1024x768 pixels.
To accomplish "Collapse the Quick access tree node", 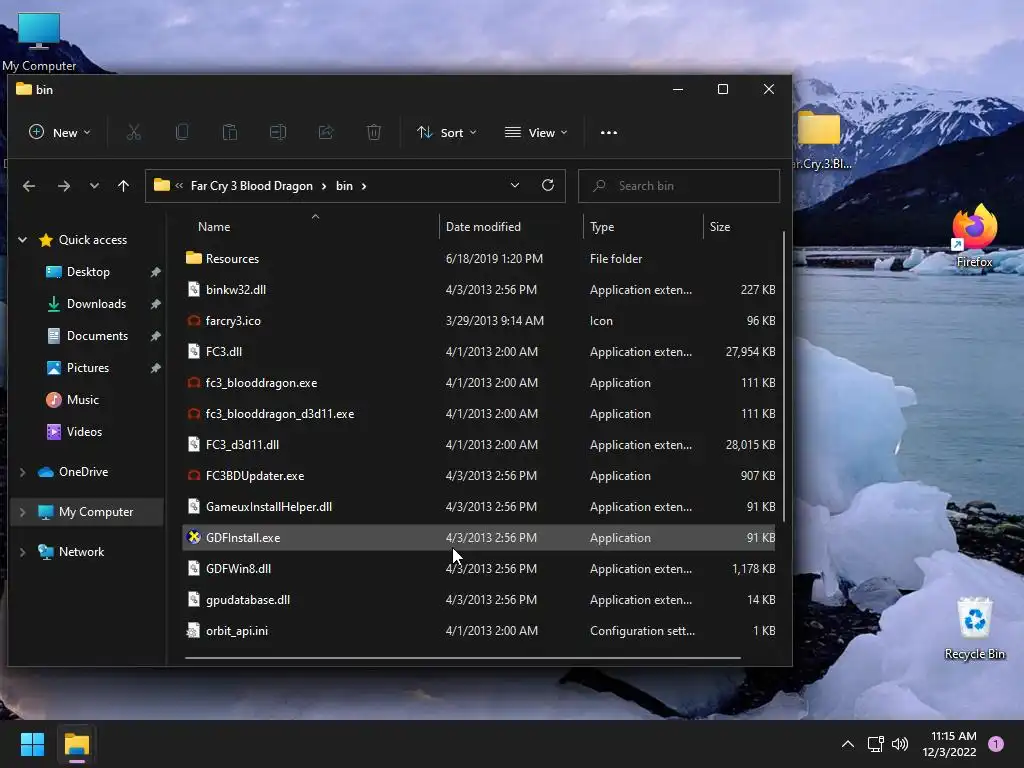I will click(x=22, y=240).
